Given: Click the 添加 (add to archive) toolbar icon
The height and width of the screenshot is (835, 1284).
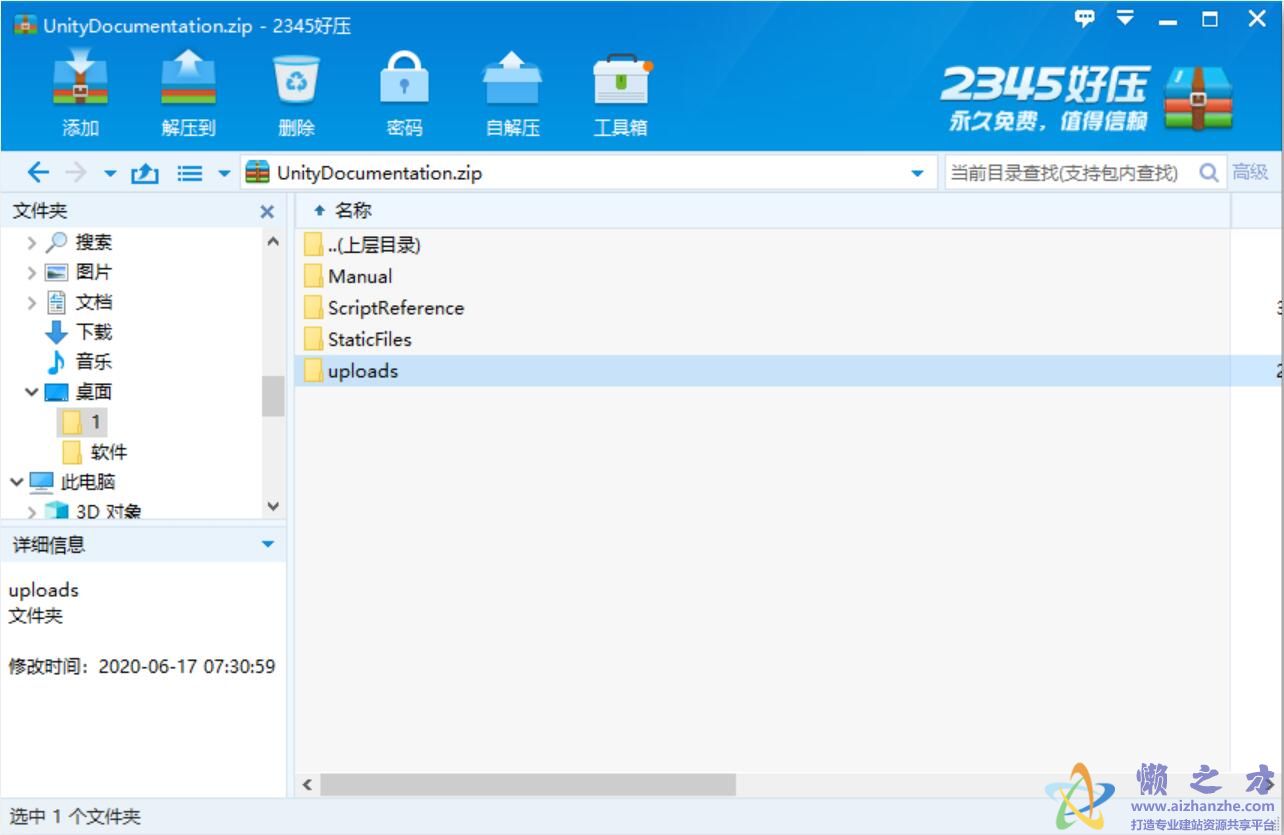Looking at the screenshot, I should [x=81, y=93].
